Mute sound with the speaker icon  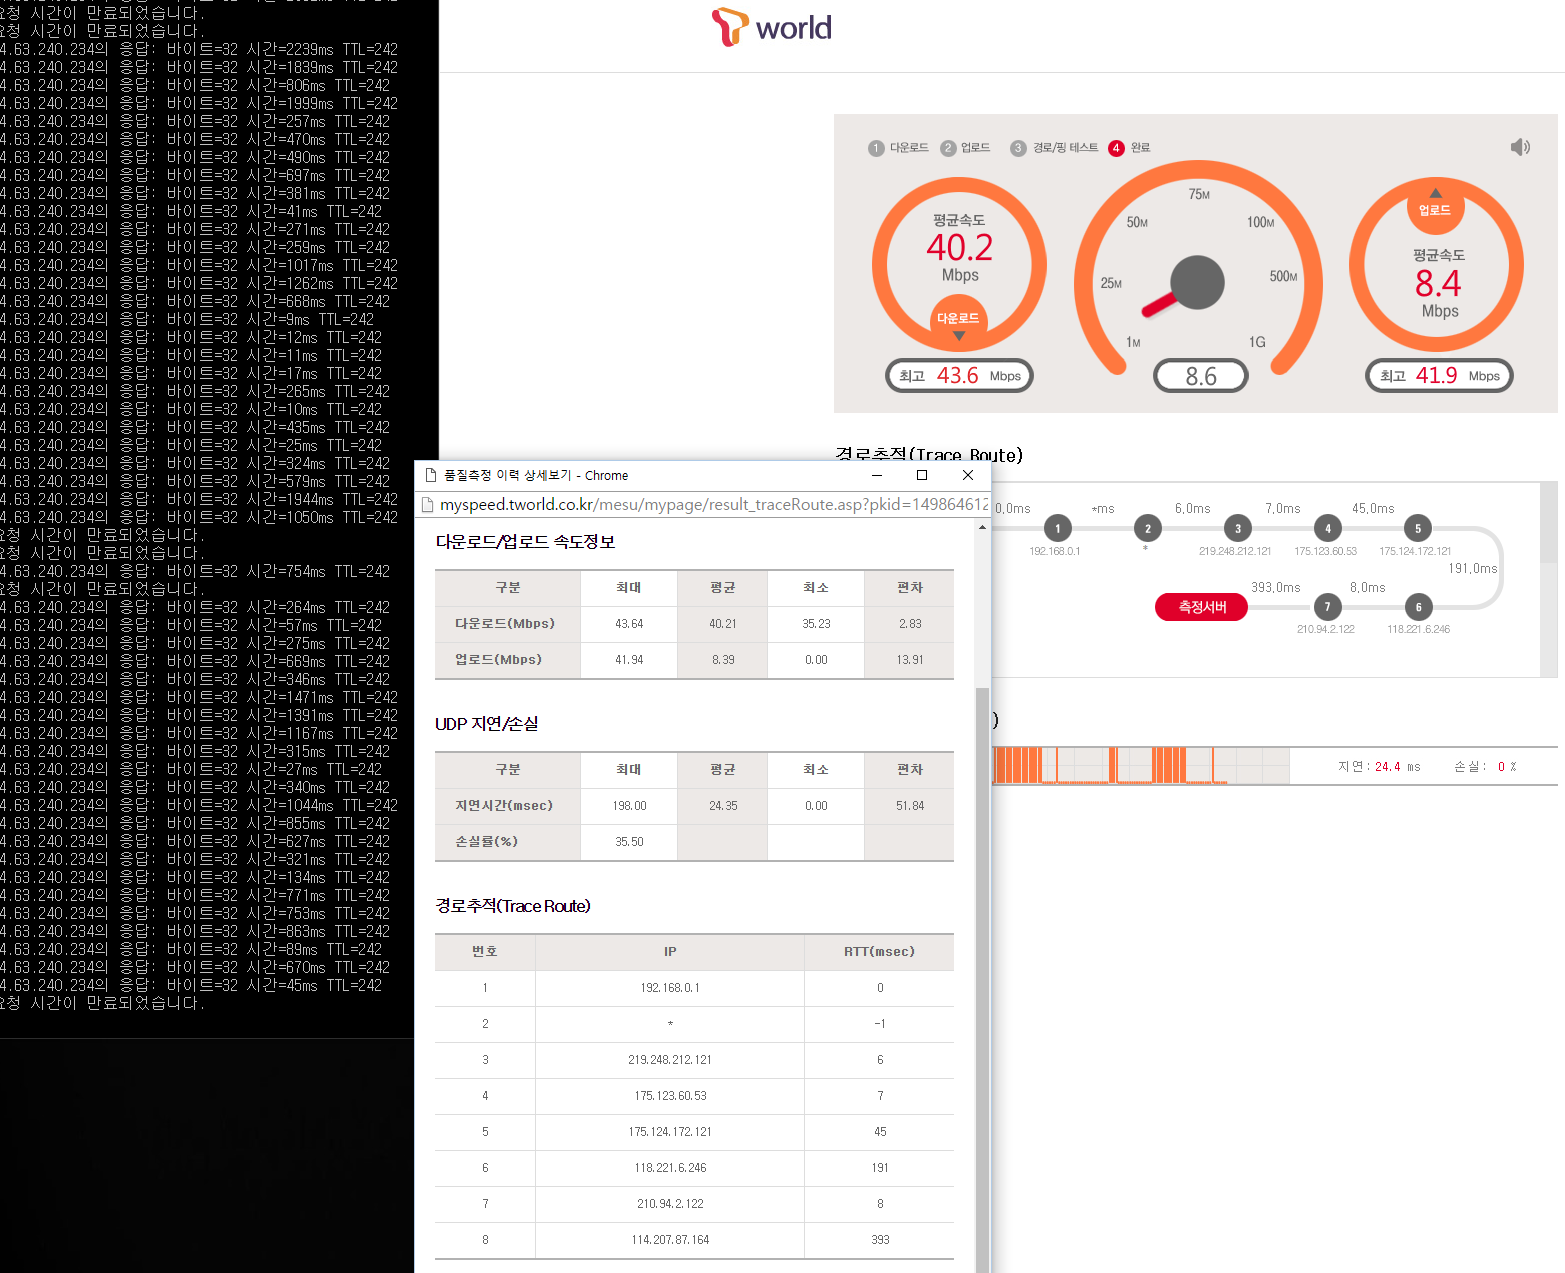pos(1520,148)
